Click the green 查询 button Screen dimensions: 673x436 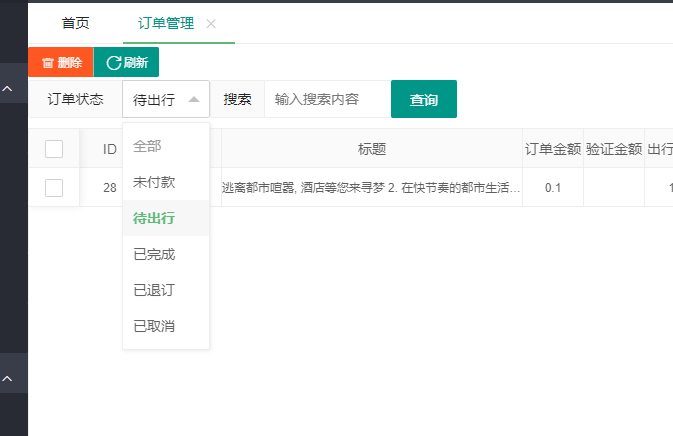[x=424, y=99]
